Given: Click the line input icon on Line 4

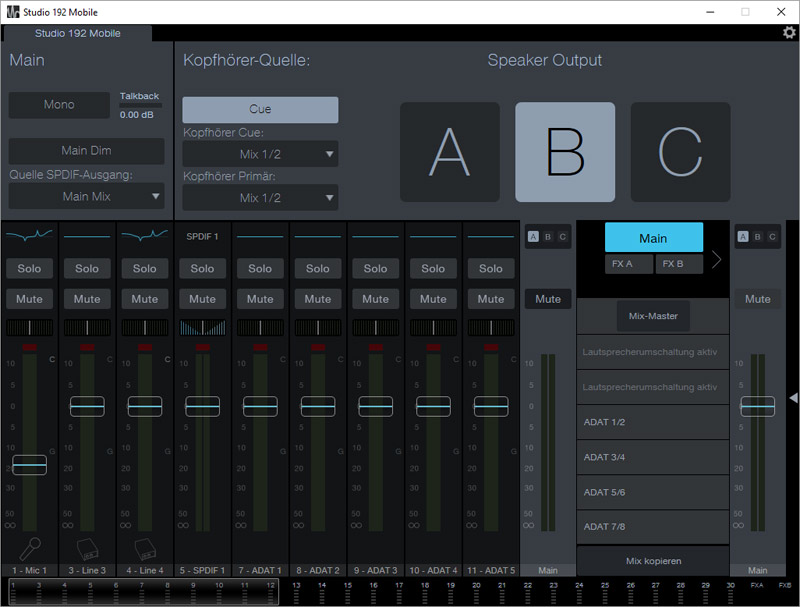Looking at the screenshot, I should (x=144, y=549).
